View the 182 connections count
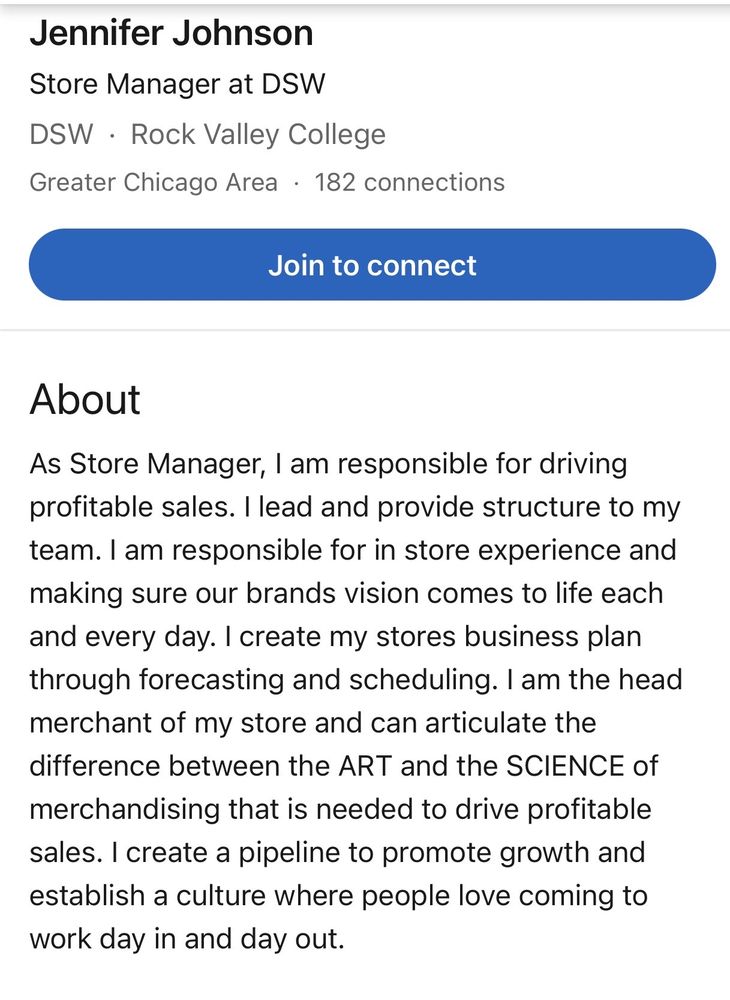 pyautogui.click(x=409, y=182)
